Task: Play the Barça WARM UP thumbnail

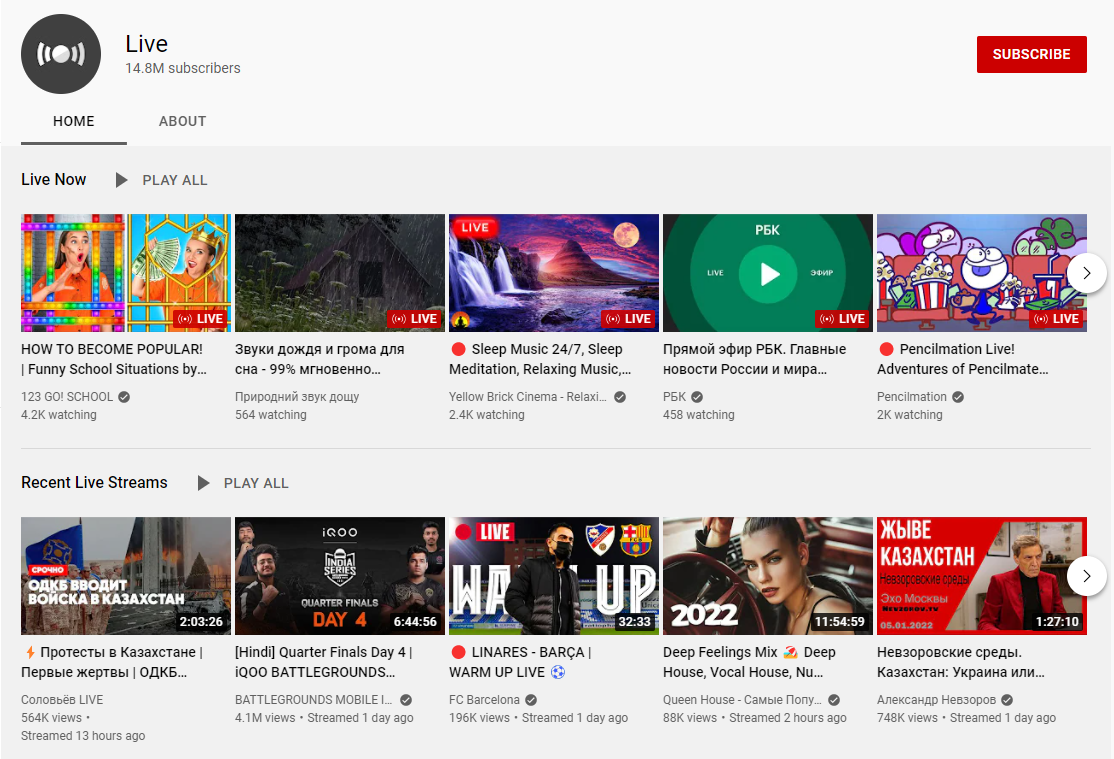Action: [x=554, y=576]
